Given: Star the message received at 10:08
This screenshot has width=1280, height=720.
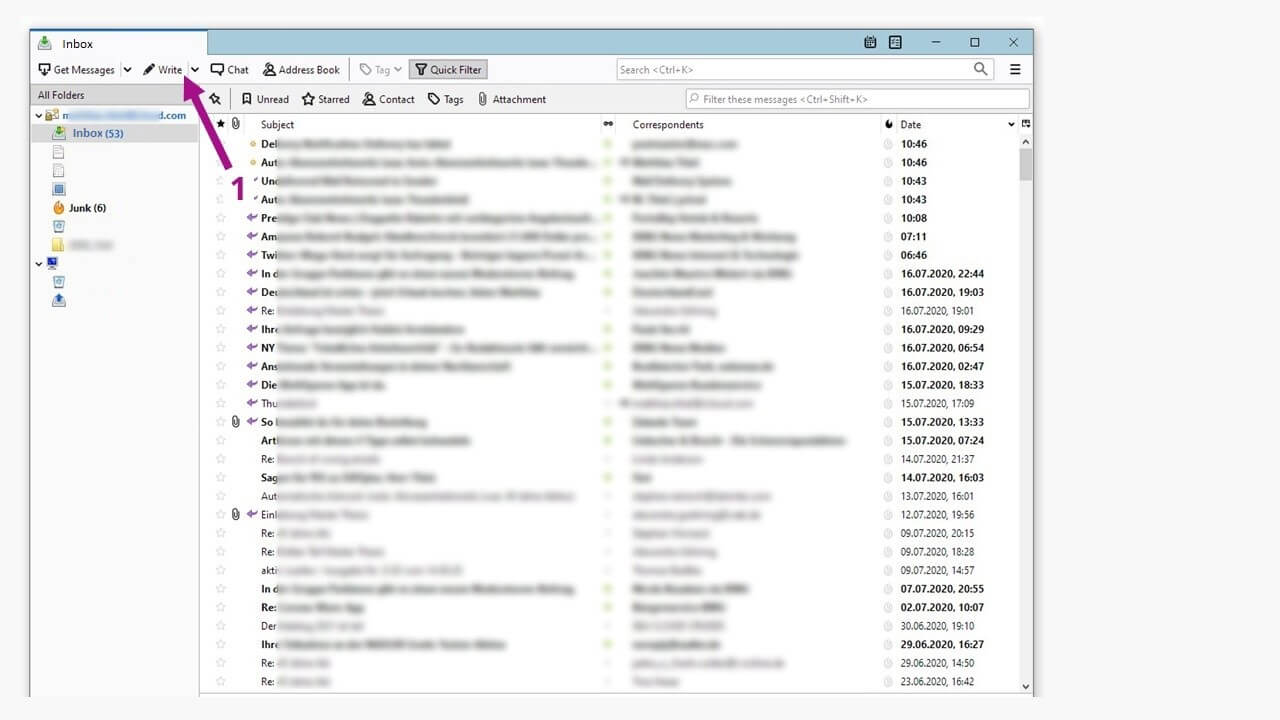Looking at the screenshot, I should pyautogui.click(x=221, y=218).
